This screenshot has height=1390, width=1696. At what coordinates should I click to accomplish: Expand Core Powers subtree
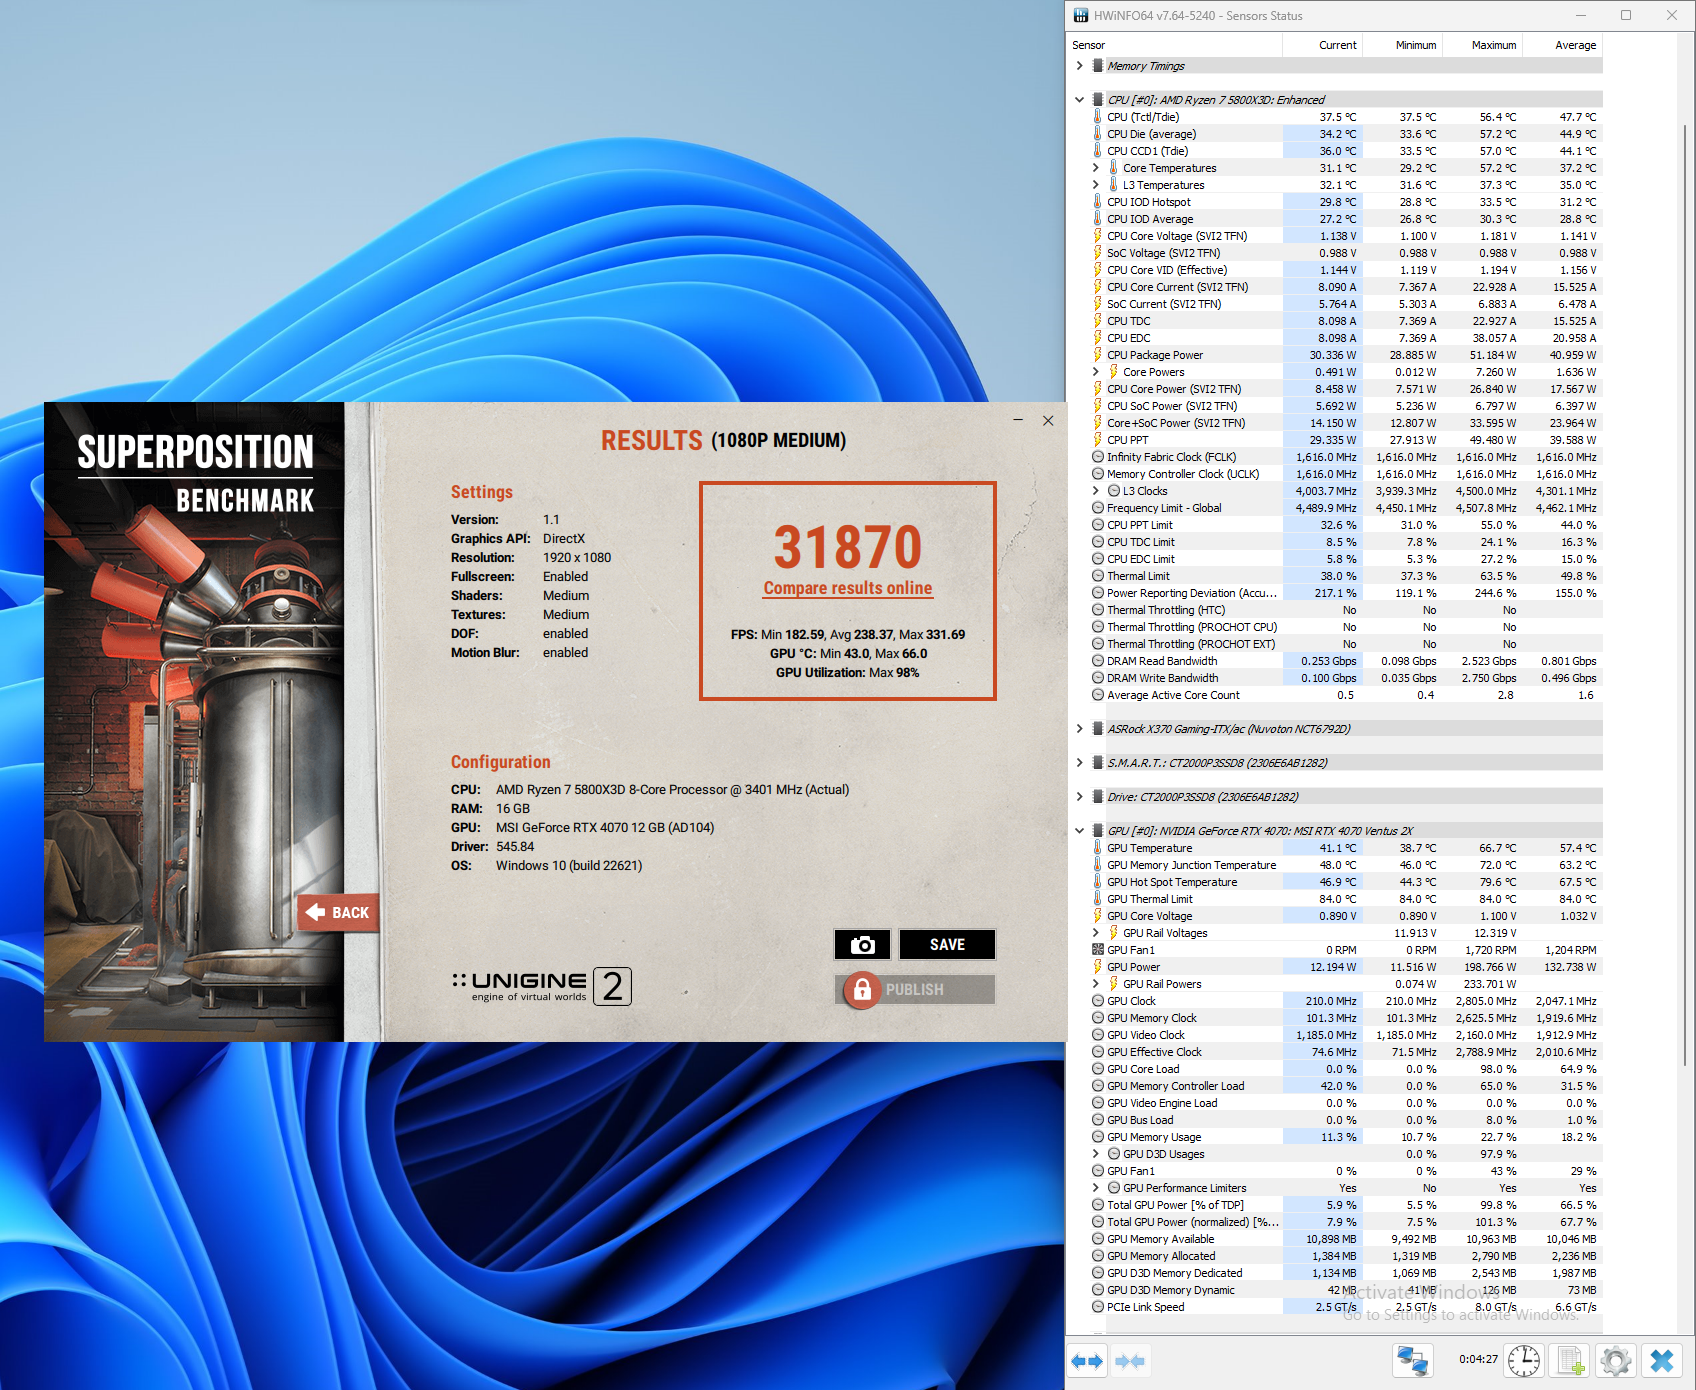coord(1096,372)
